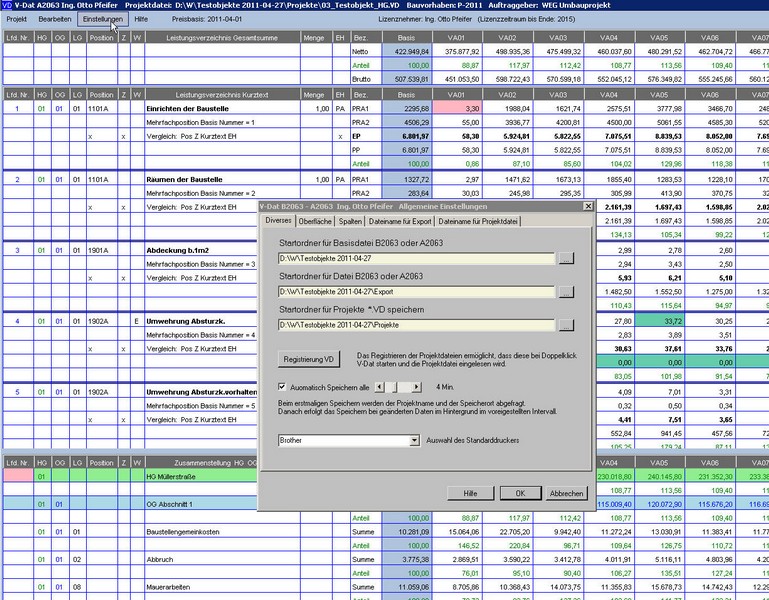Confirm the settings with OK
This screenshot has height=600, width=769.
point(520,493)
